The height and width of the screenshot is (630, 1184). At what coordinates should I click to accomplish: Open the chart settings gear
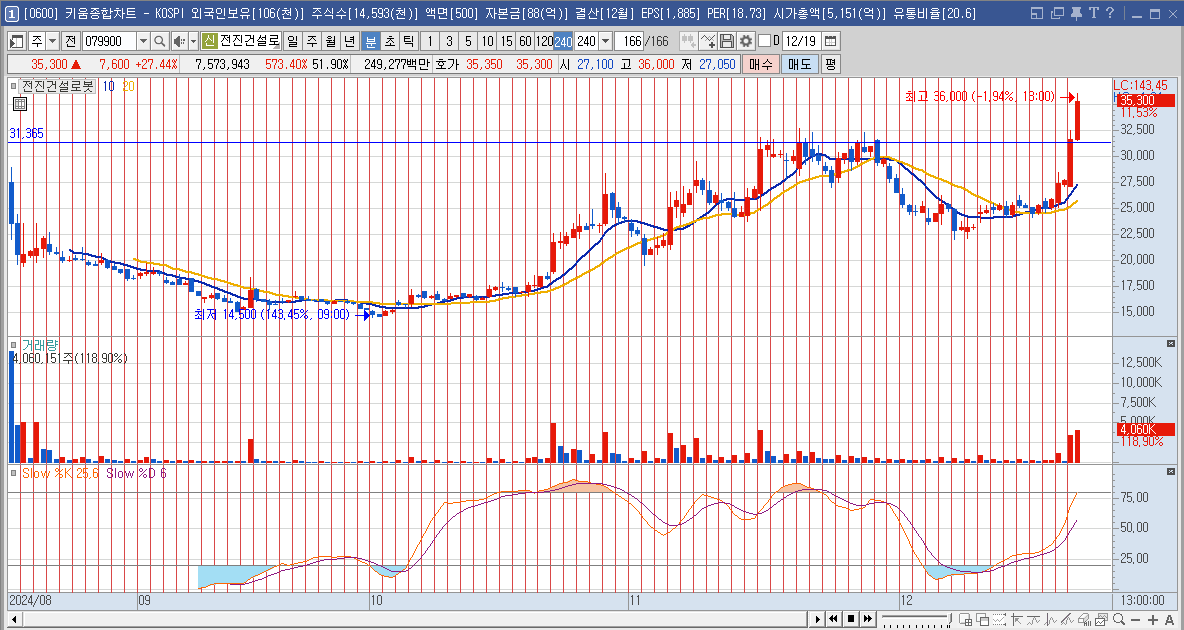746,42
